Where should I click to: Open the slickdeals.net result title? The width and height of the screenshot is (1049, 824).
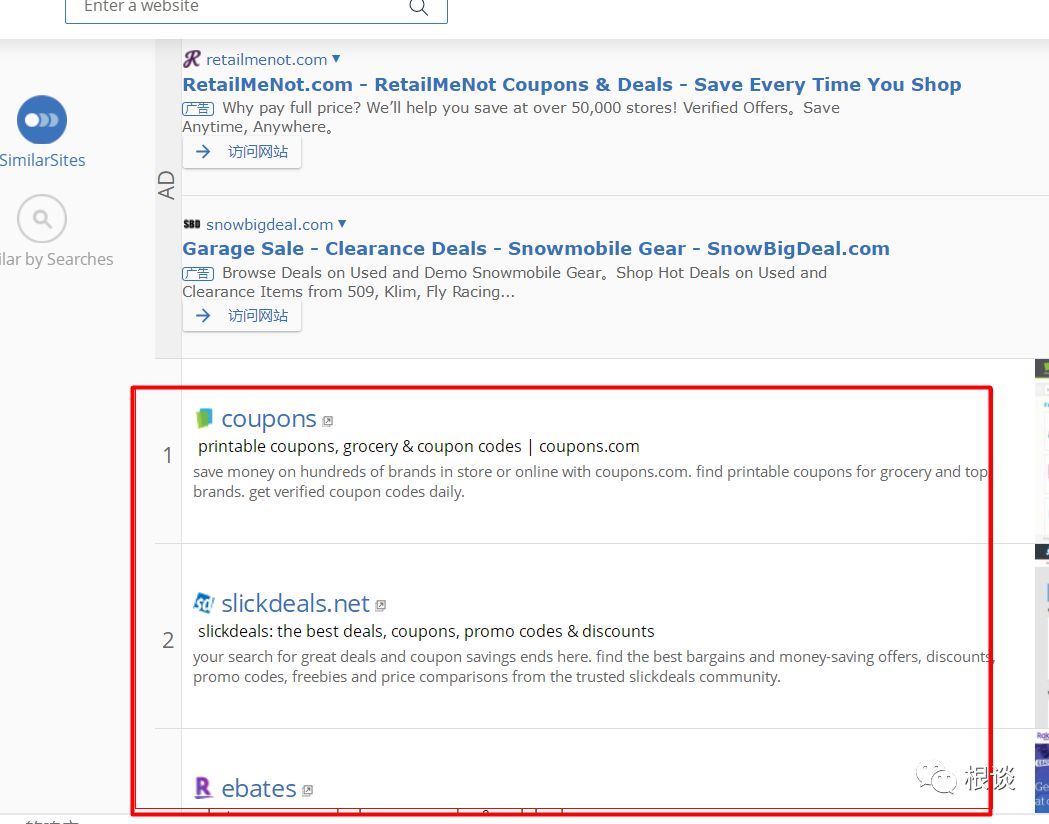point(295,604)
